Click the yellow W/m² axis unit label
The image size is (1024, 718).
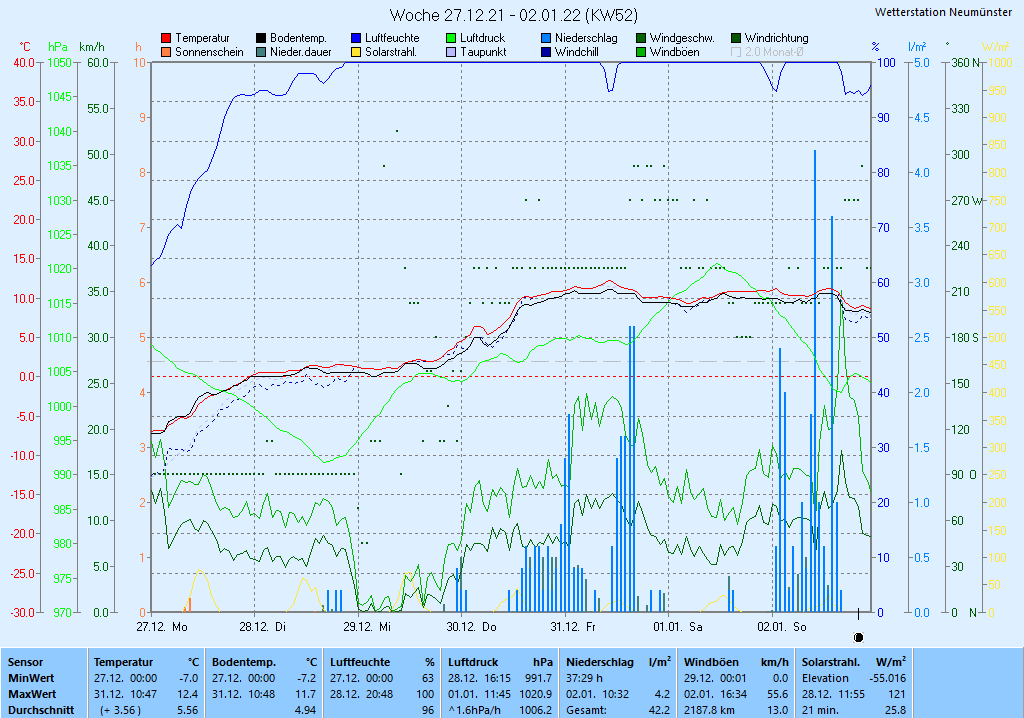coord(995,47)
